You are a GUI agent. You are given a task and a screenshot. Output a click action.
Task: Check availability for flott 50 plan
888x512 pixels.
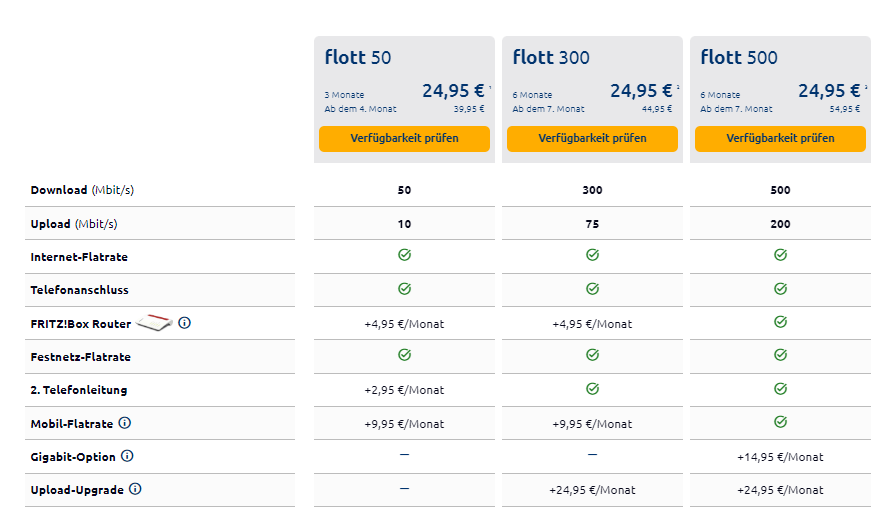click(x=404, y=138)
